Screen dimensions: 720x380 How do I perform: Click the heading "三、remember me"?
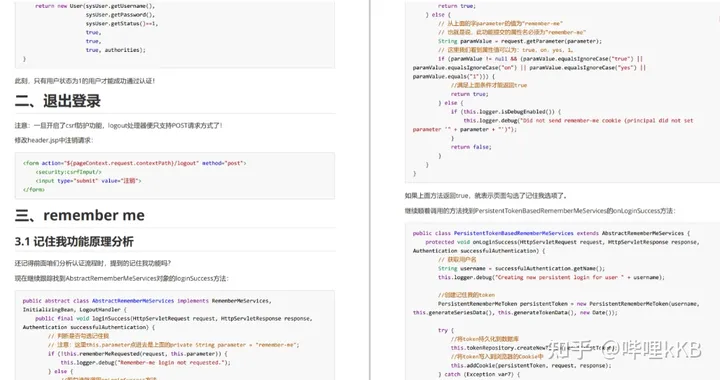point(80,215)
